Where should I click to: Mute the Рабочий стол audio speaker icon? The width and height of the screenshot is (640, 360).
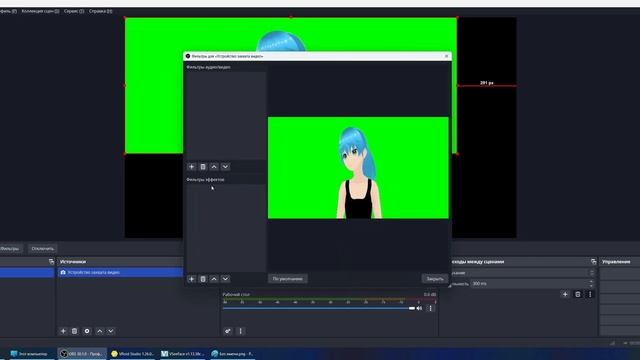pyautogui.click(x=419, y=308)
